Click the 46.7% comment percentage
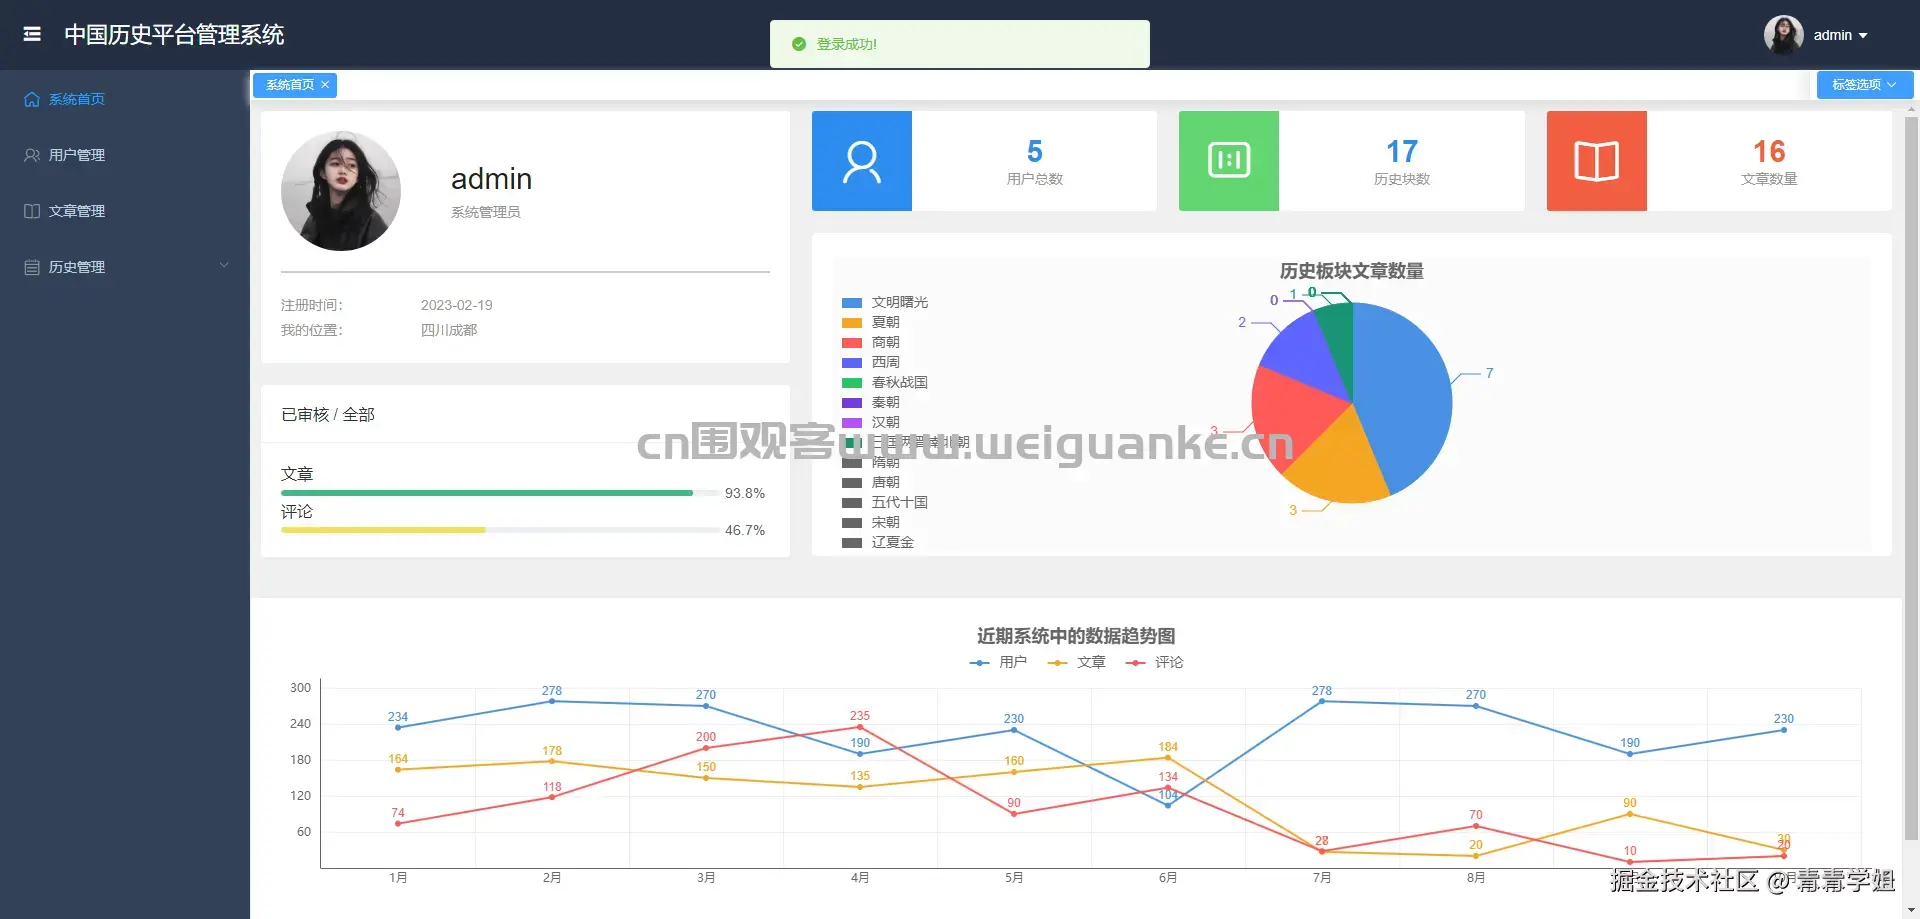This screenshot has height=919, width=1920. tap(745, 530)
